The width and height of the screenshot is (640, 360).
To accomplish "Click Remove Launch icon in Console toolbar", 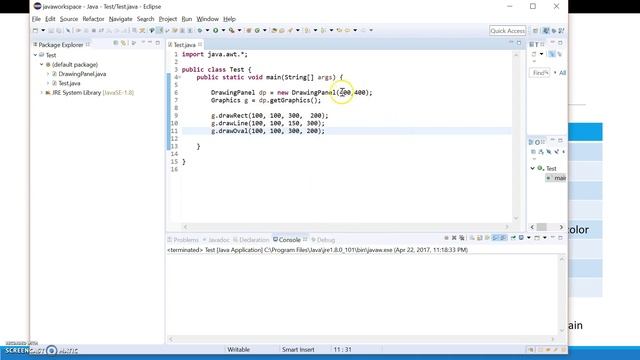I will [x=454, y=238].
